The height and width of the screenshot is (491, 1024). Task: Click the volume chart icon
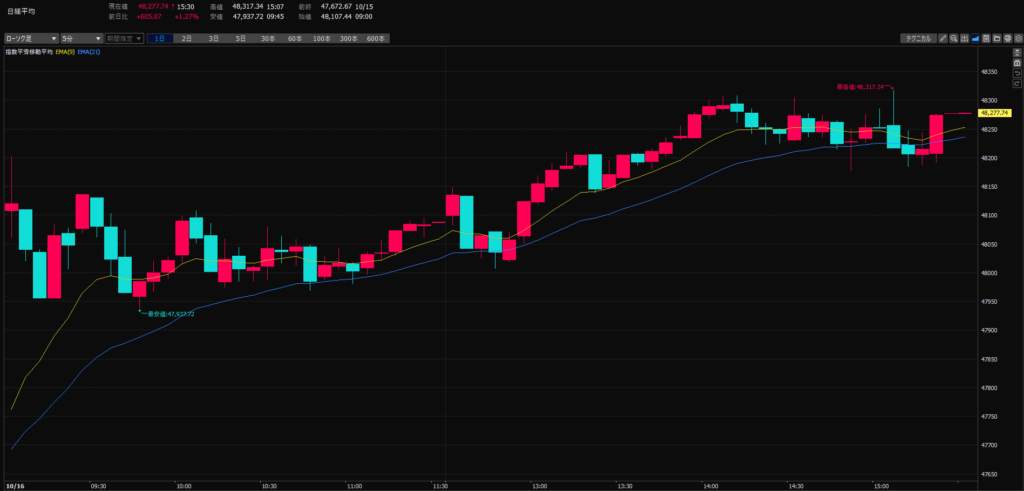[964, 38]
